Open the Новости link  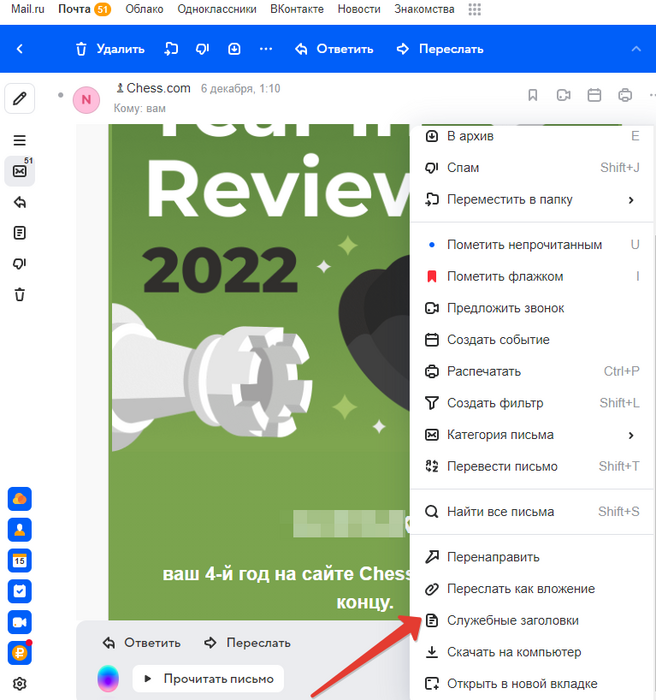tap(359, 9)
